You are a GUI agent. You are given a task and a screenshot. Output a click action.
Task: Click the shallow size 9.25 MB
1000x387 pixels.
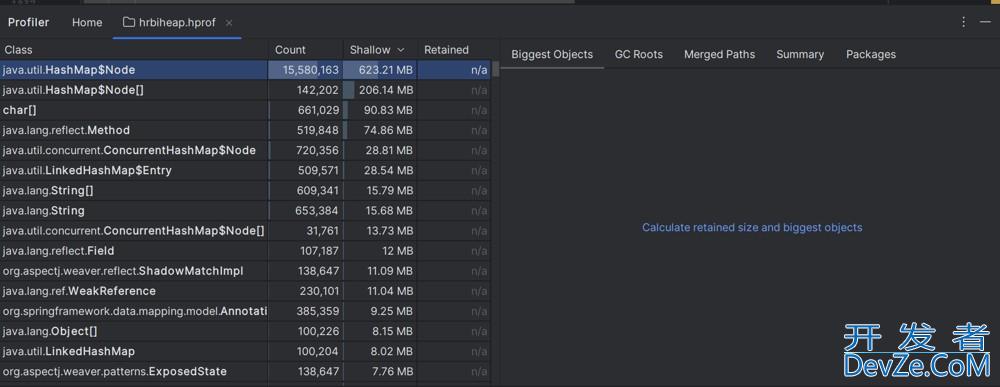[392, 311]
